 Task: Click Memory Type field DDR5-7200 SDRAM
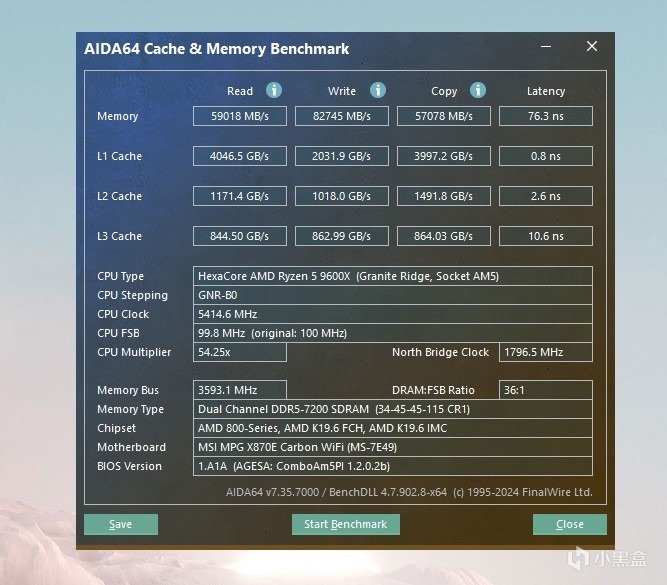click(393, 409)
